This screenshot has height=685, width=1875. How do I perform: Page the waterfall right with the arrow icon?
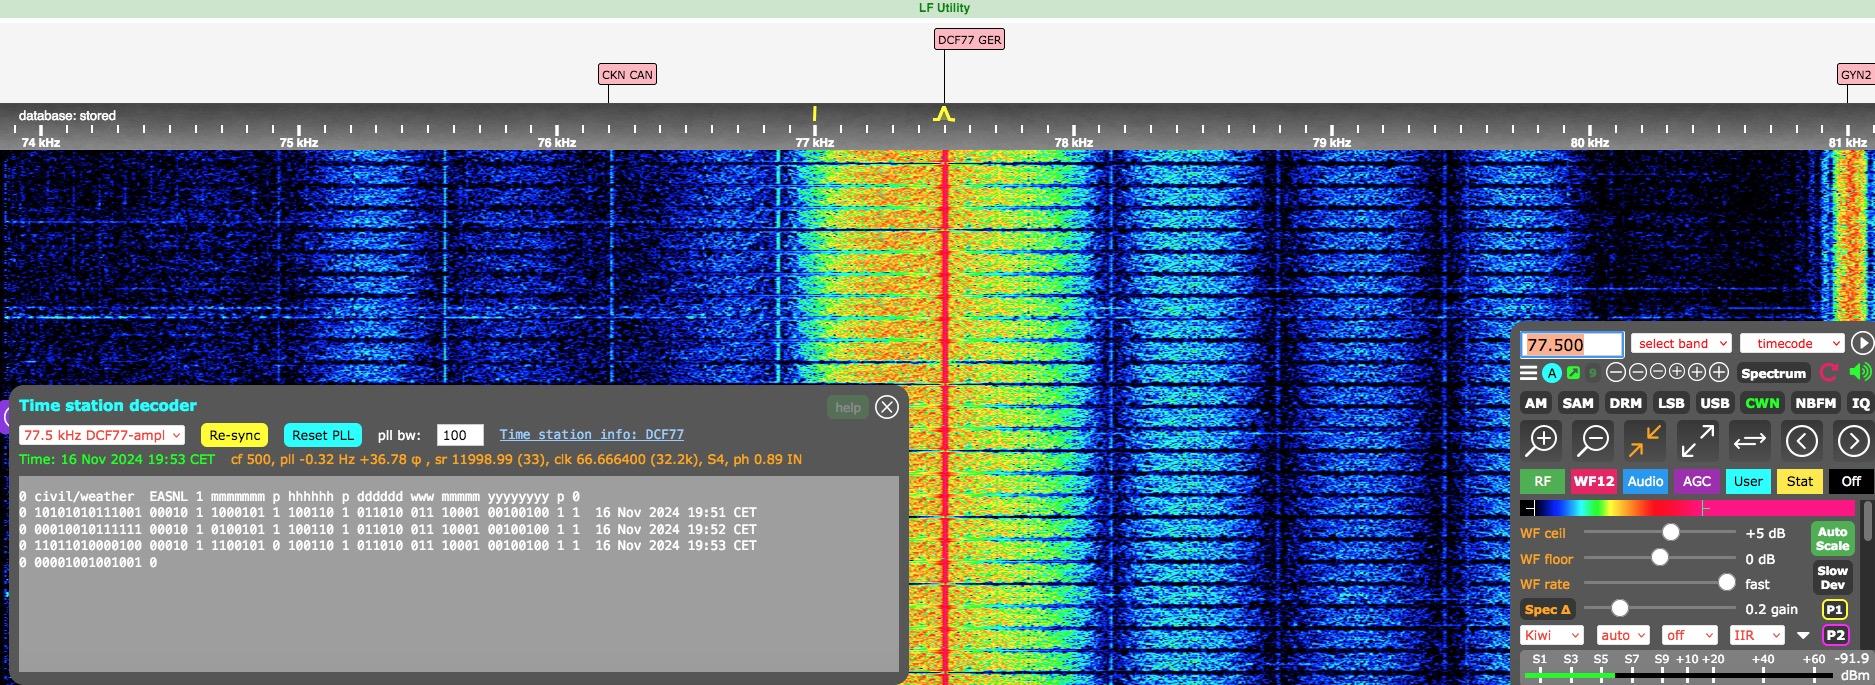(x=1853, y=440)
